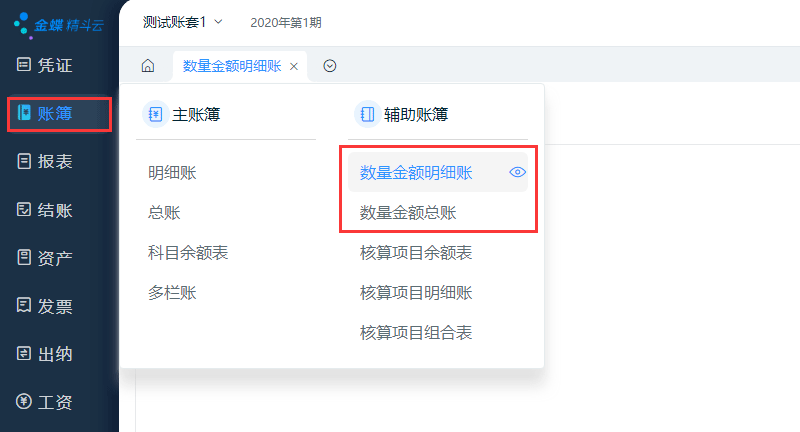The width and height of the screenshot is (800, 432).
Task: Close the 数量金额明细账 tab
Action: click(x=294, y=66)
